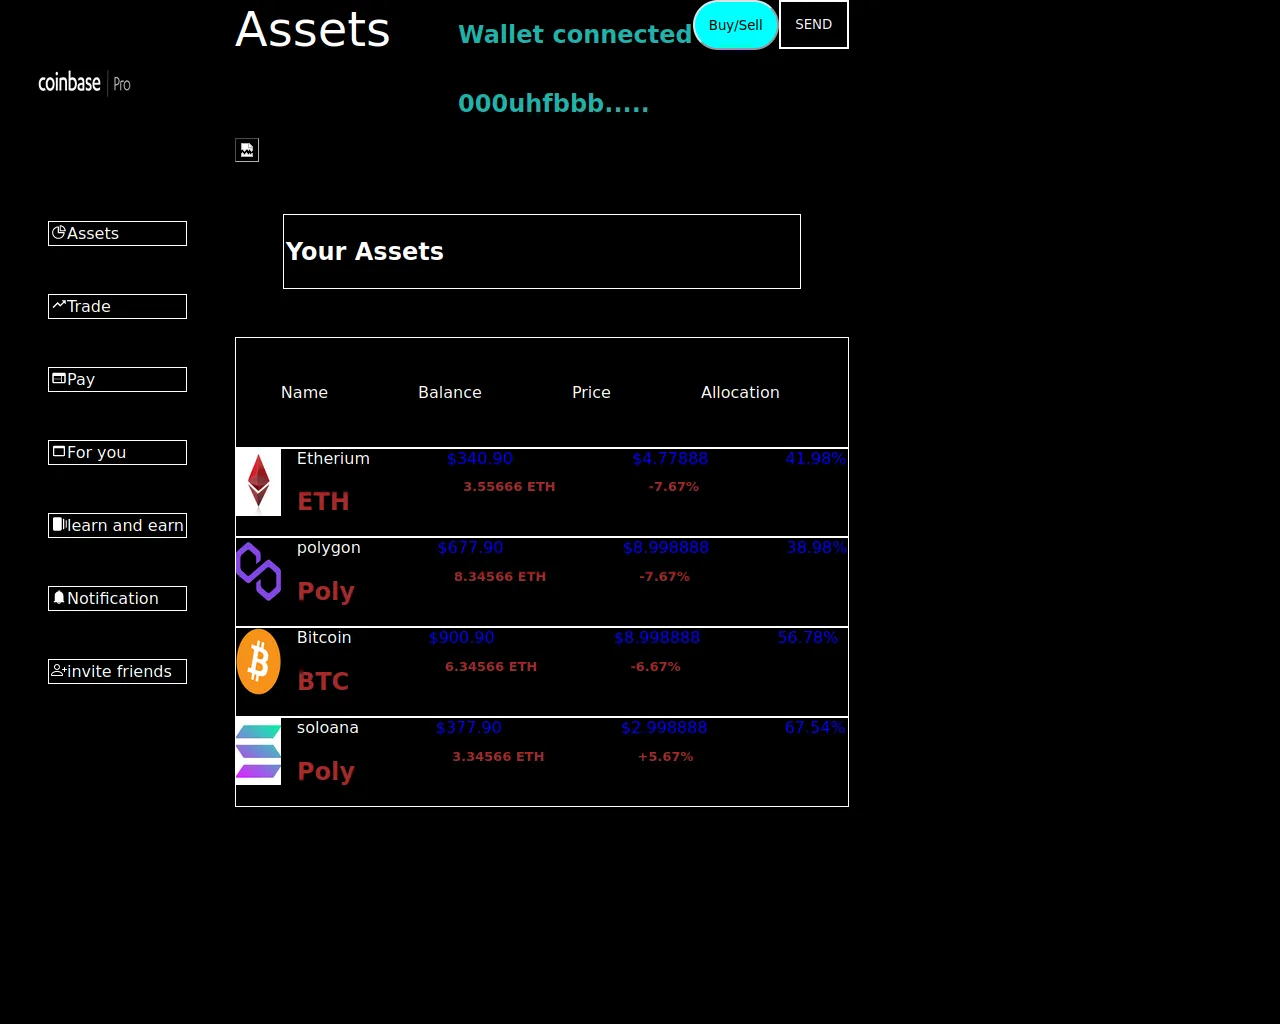Click the add-person icon beside invite friends
Screen dimensions: 1280x1024
[x=59, y=670]
